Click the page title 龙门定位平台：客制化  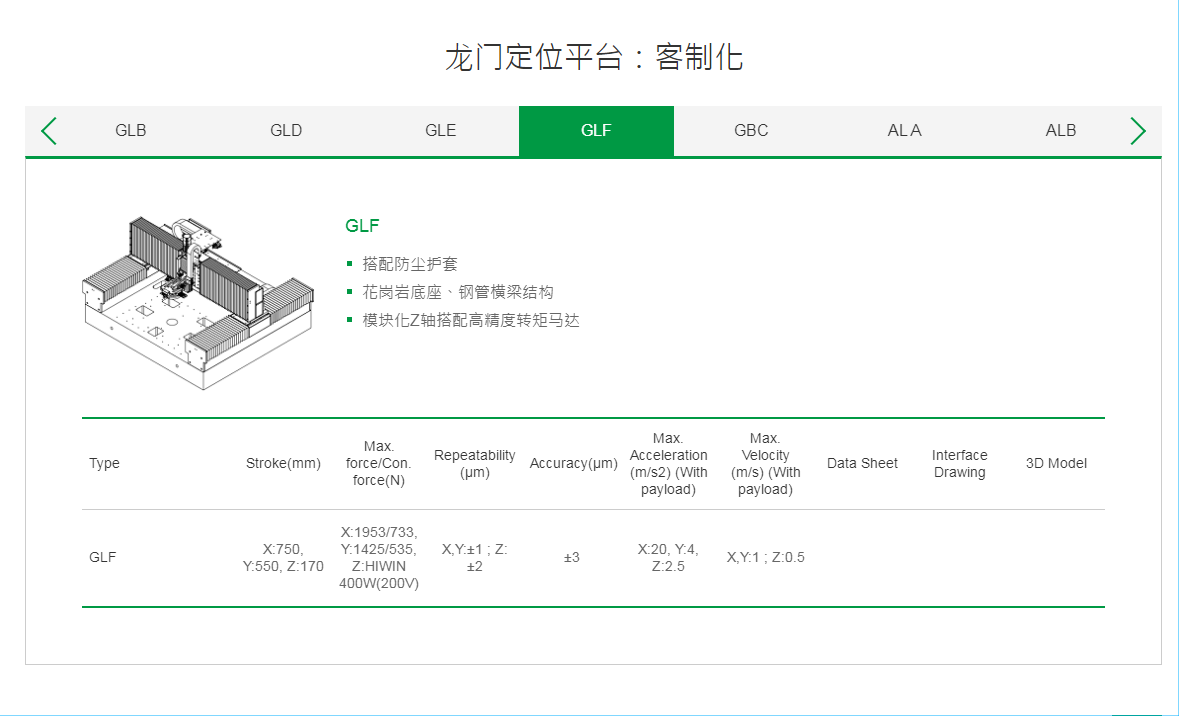(594, 58)
